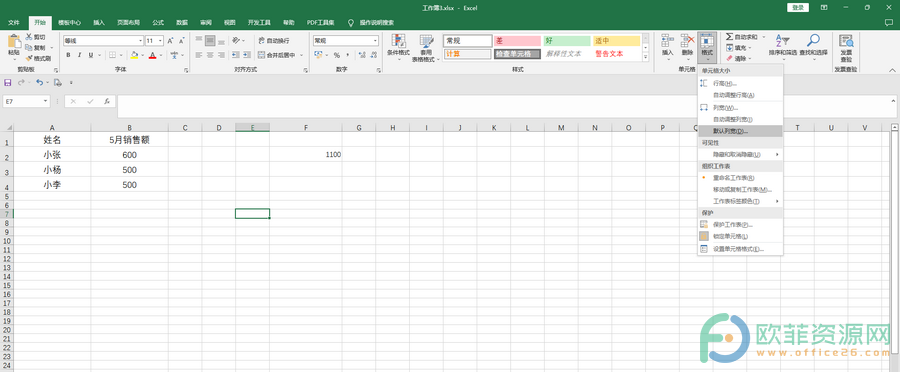Choose Default Width (默认列宽) menu item

740,131
